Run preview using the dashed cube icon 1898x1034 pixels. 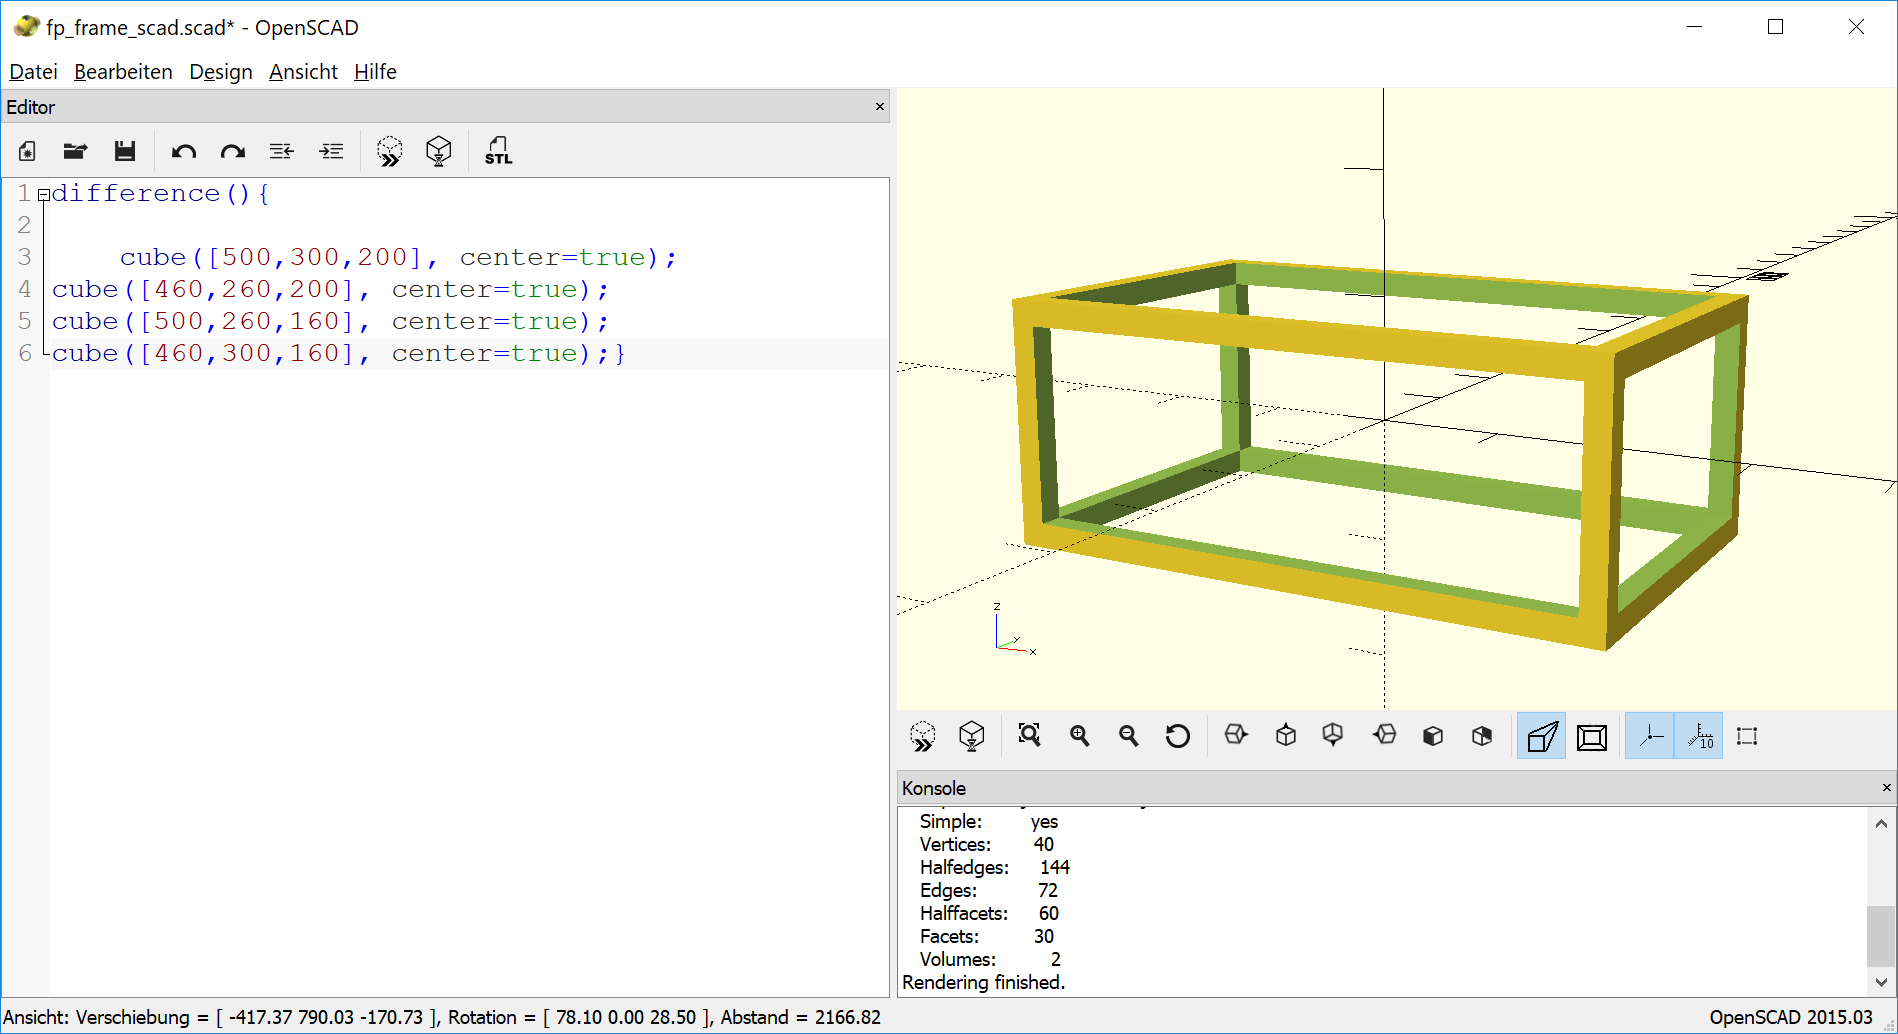389,150
